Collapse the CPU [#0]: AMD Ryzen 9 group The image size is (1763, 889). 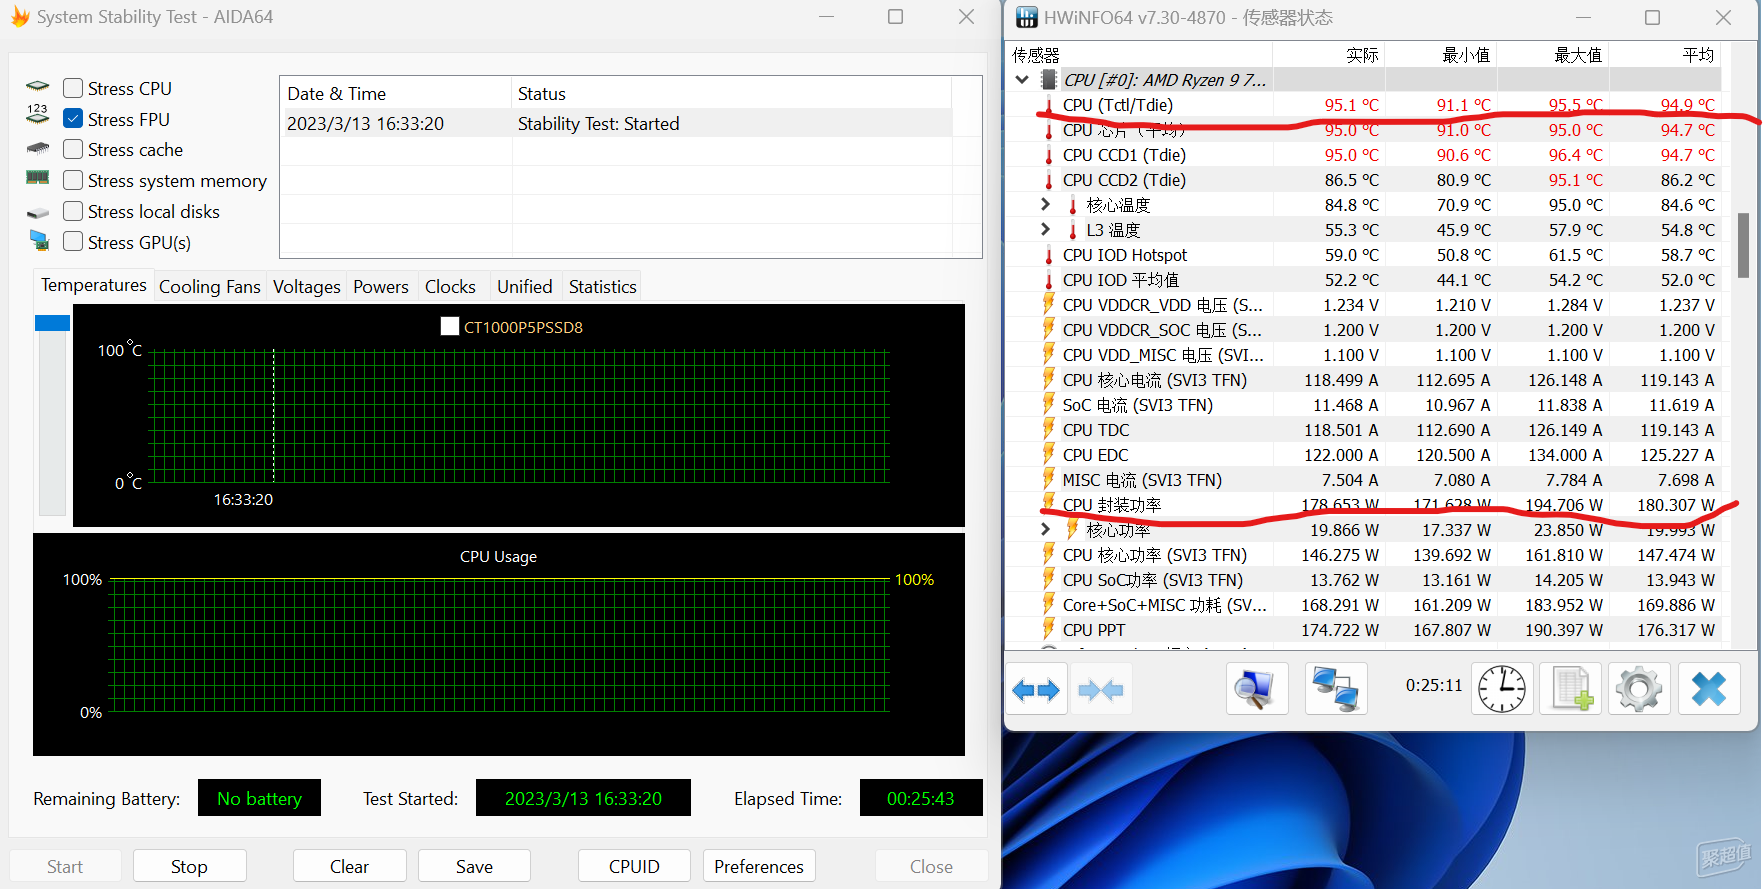1021,79
